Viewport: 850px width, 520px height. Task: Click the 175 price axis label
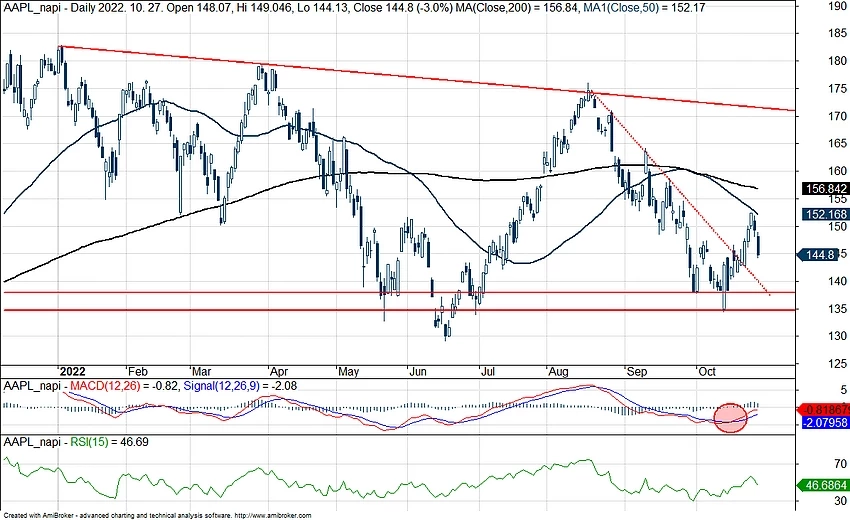point(838,88)
